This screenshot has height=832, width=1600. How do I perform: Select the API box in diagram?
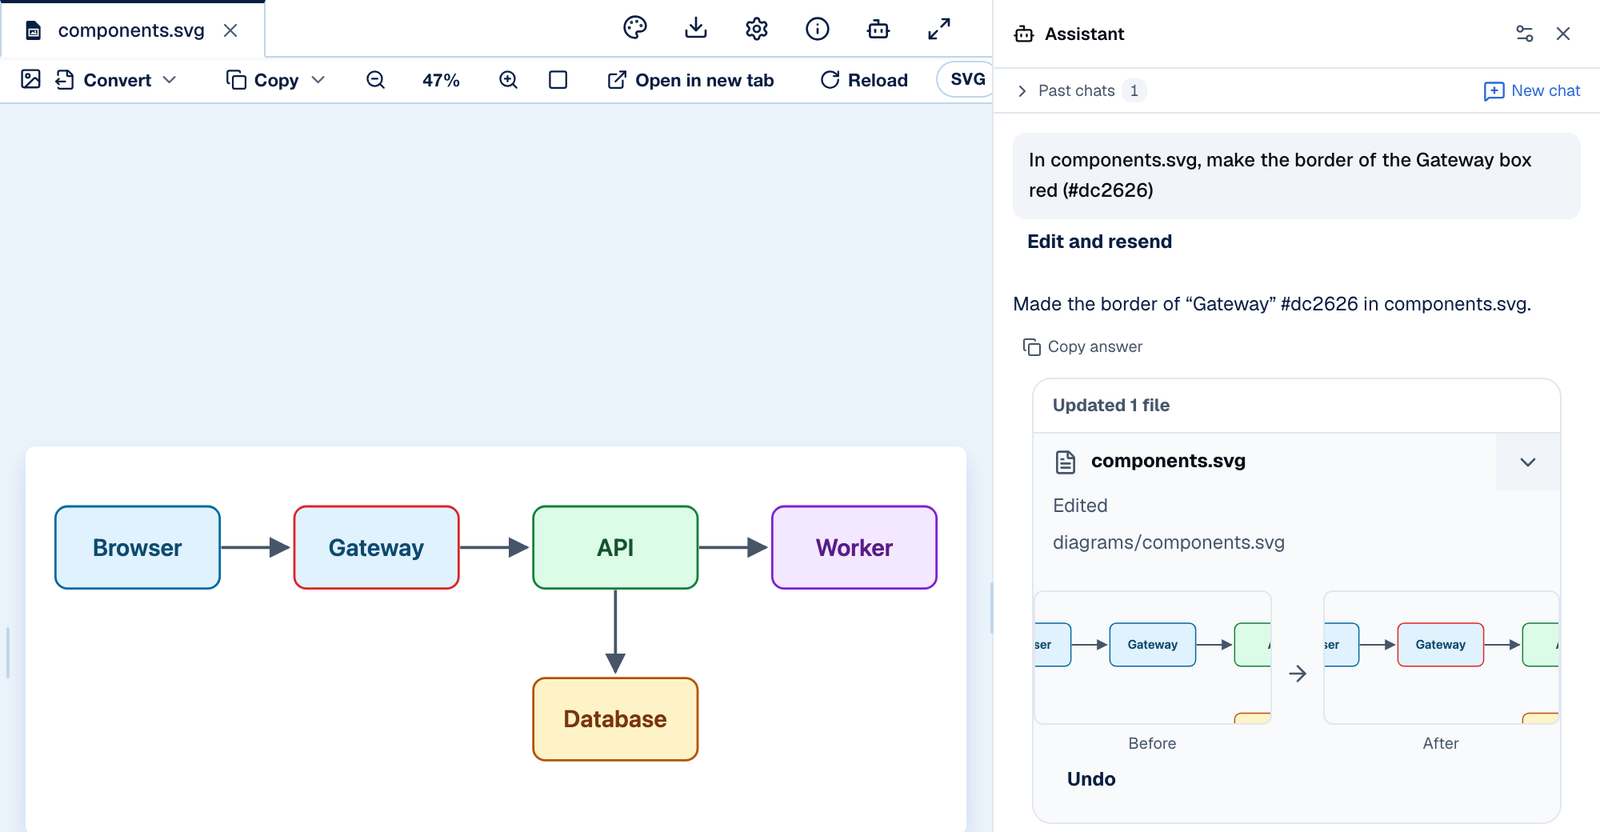pyautogui.click(x=615, y=548)
